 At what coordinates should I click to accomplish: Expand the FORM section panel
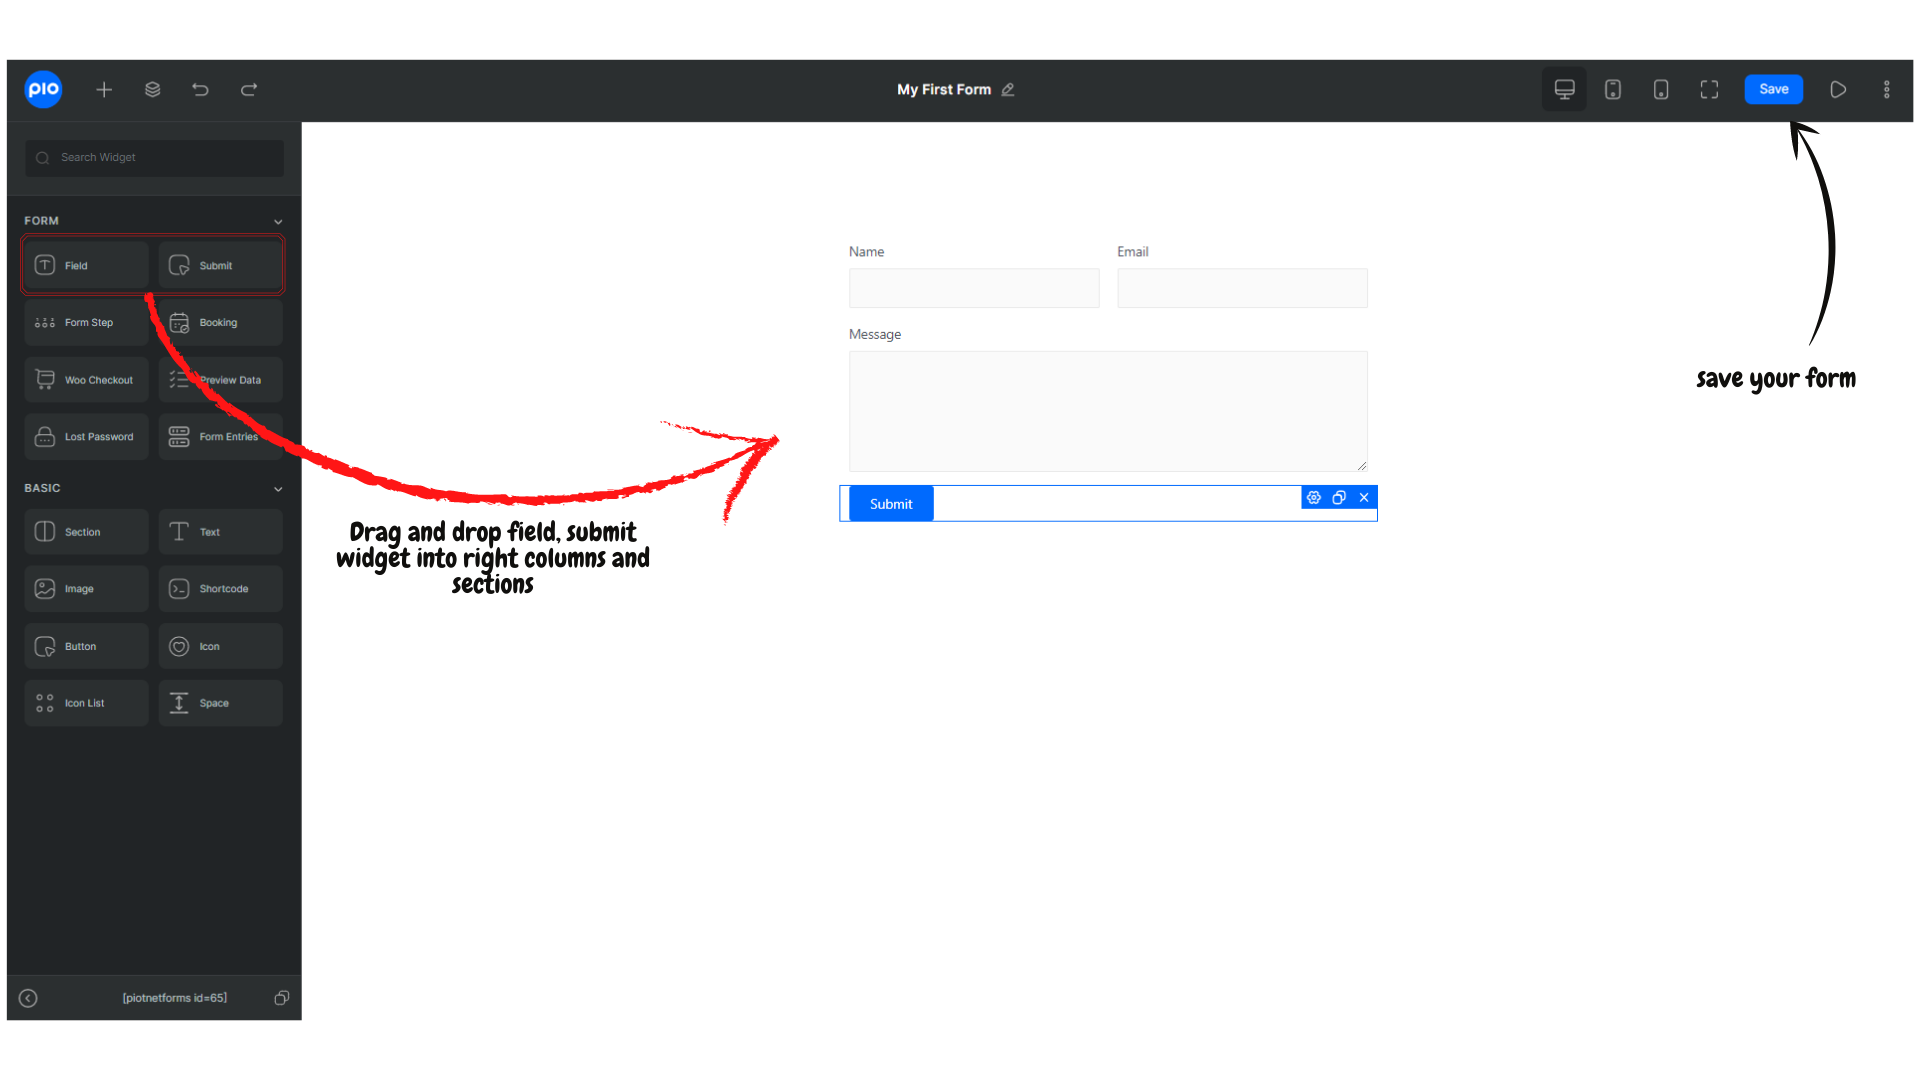tap(276, 220)
